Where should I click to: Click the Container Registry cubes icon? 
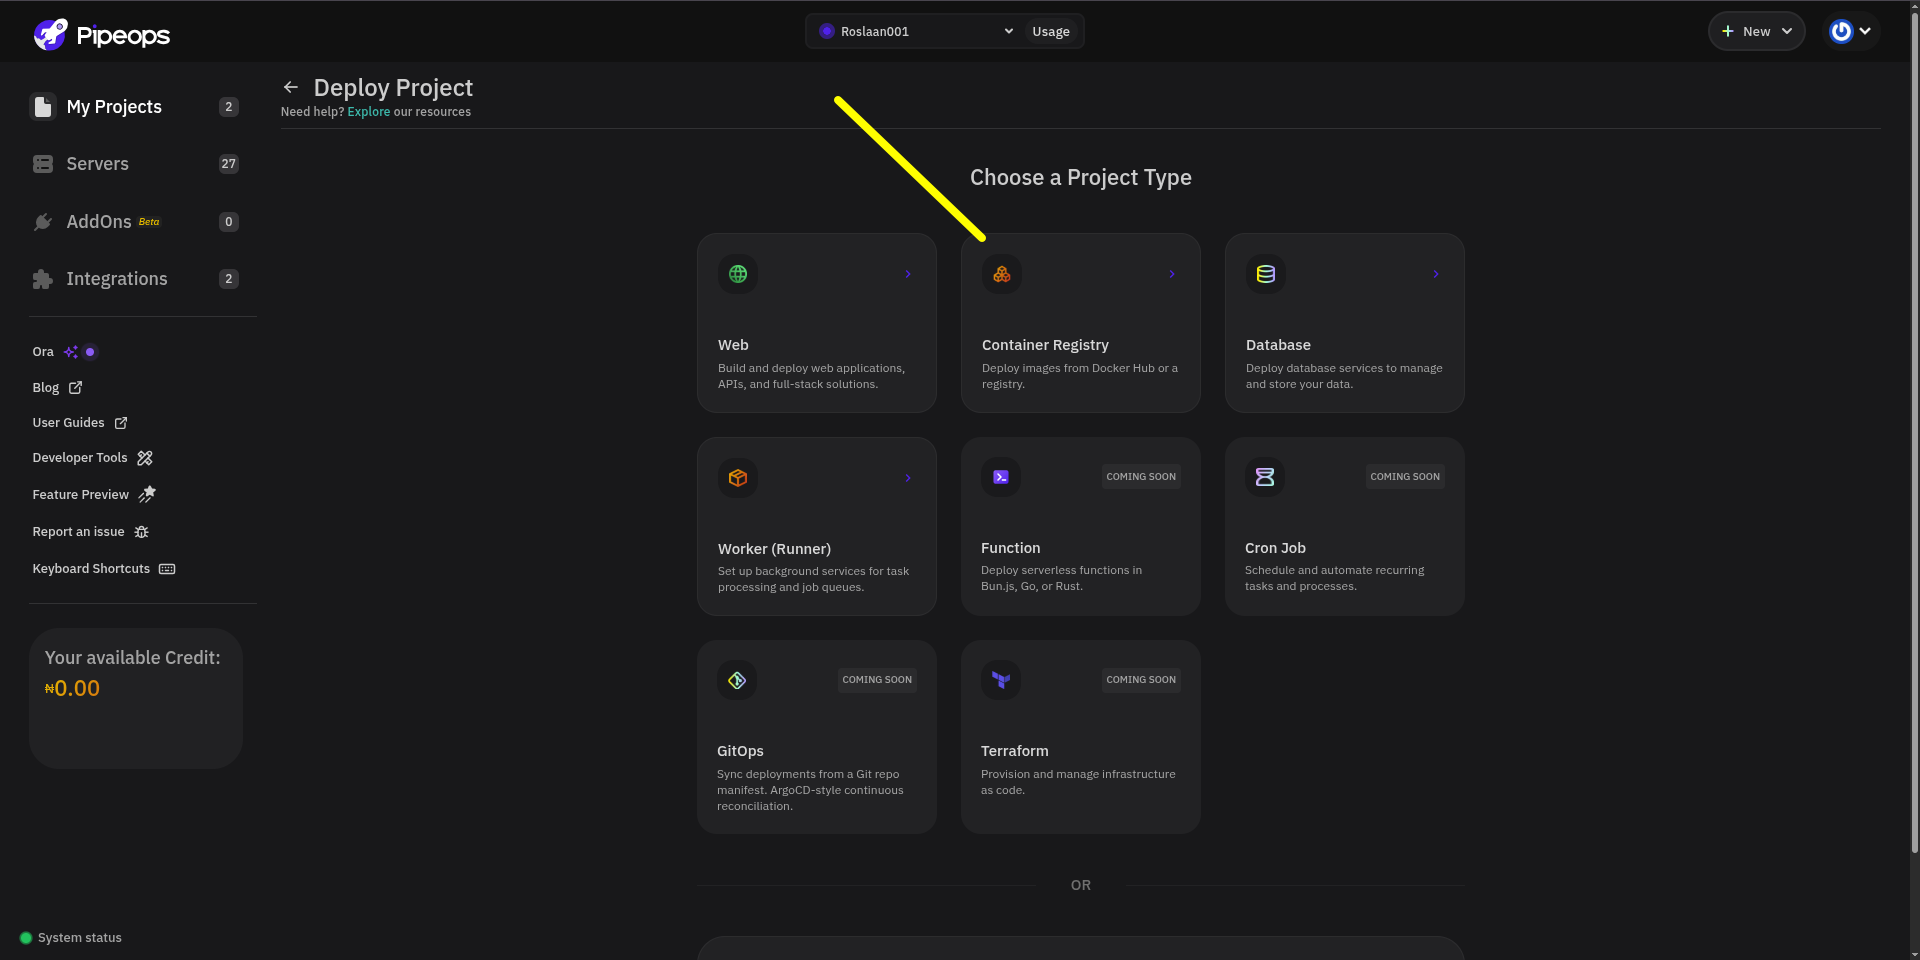point(1002,274)
